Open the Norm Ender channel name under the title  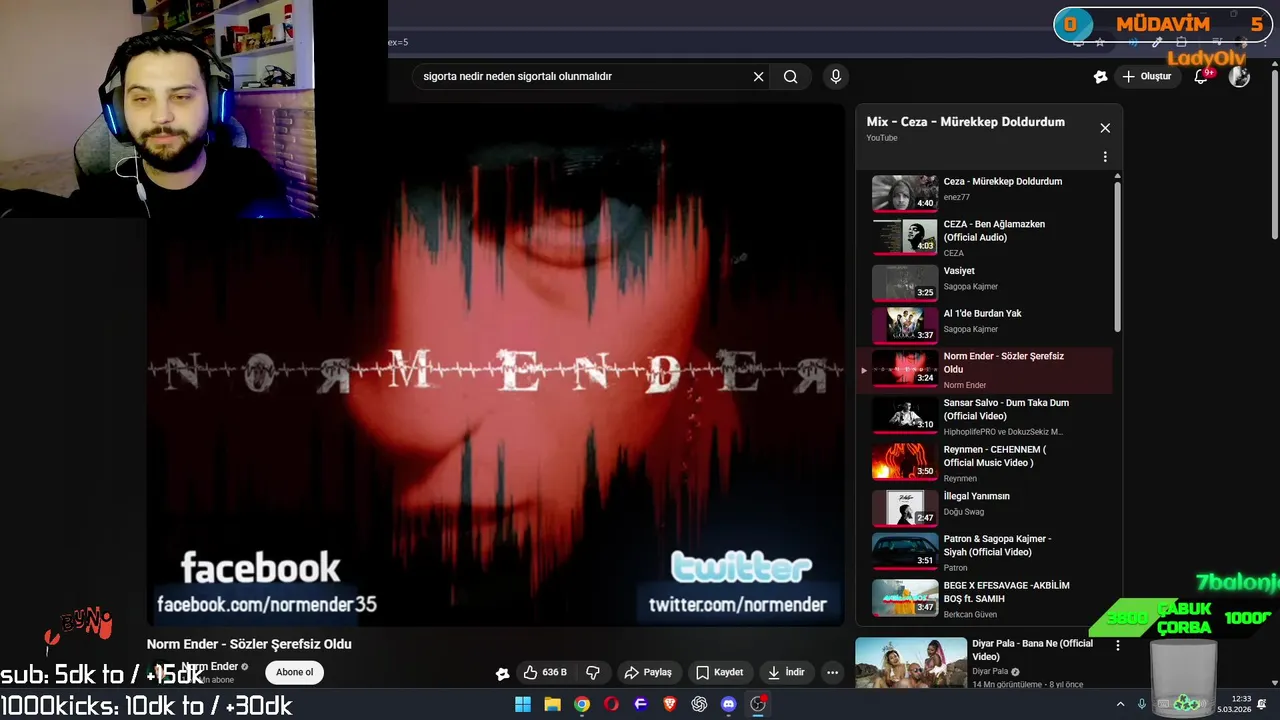[x=210, y=666]
